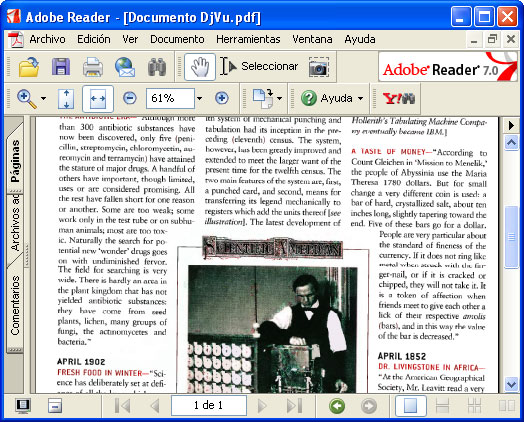524x422 pixels.
Task: Click the vertical scrollbar thumb
Action: coord(511,237)
